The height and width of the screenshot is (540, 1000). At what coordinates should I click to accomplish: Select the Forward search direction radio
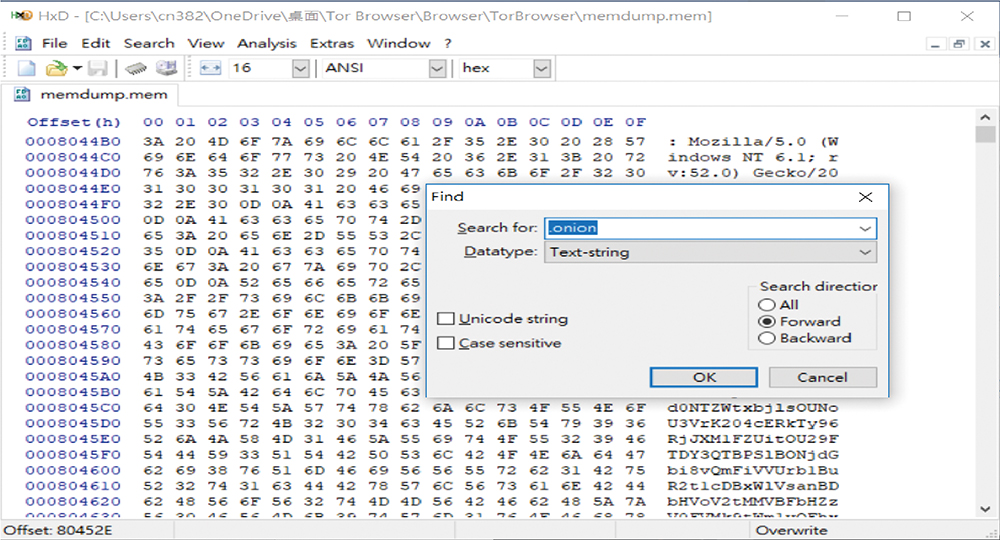[x=767, y=321]
